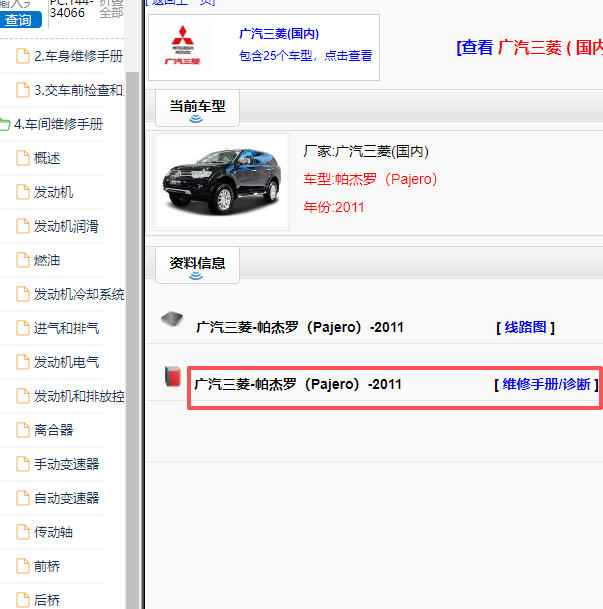Select the 4.车间维修手册 tree label

pos(58,124)
